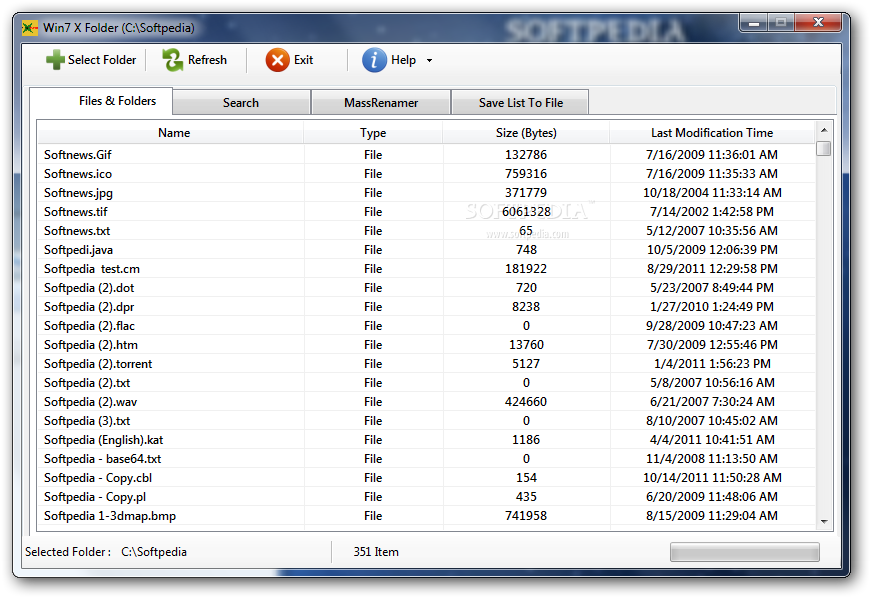This screenshot has width=871, height=598.
Task: Click the size value 424660
Action: [526, 401]
